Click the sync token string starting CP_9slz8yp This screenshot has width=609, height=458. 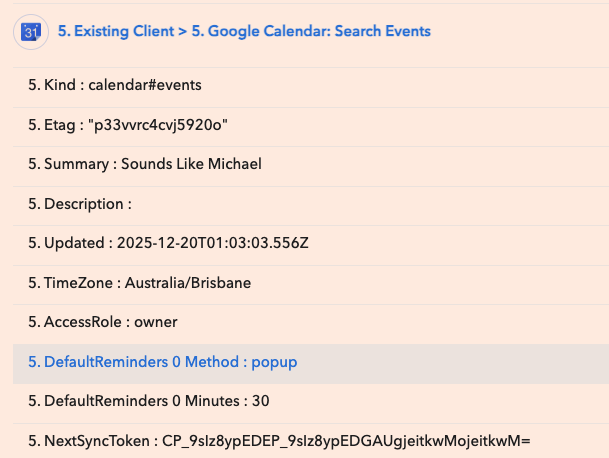click(x=345, y=441)
